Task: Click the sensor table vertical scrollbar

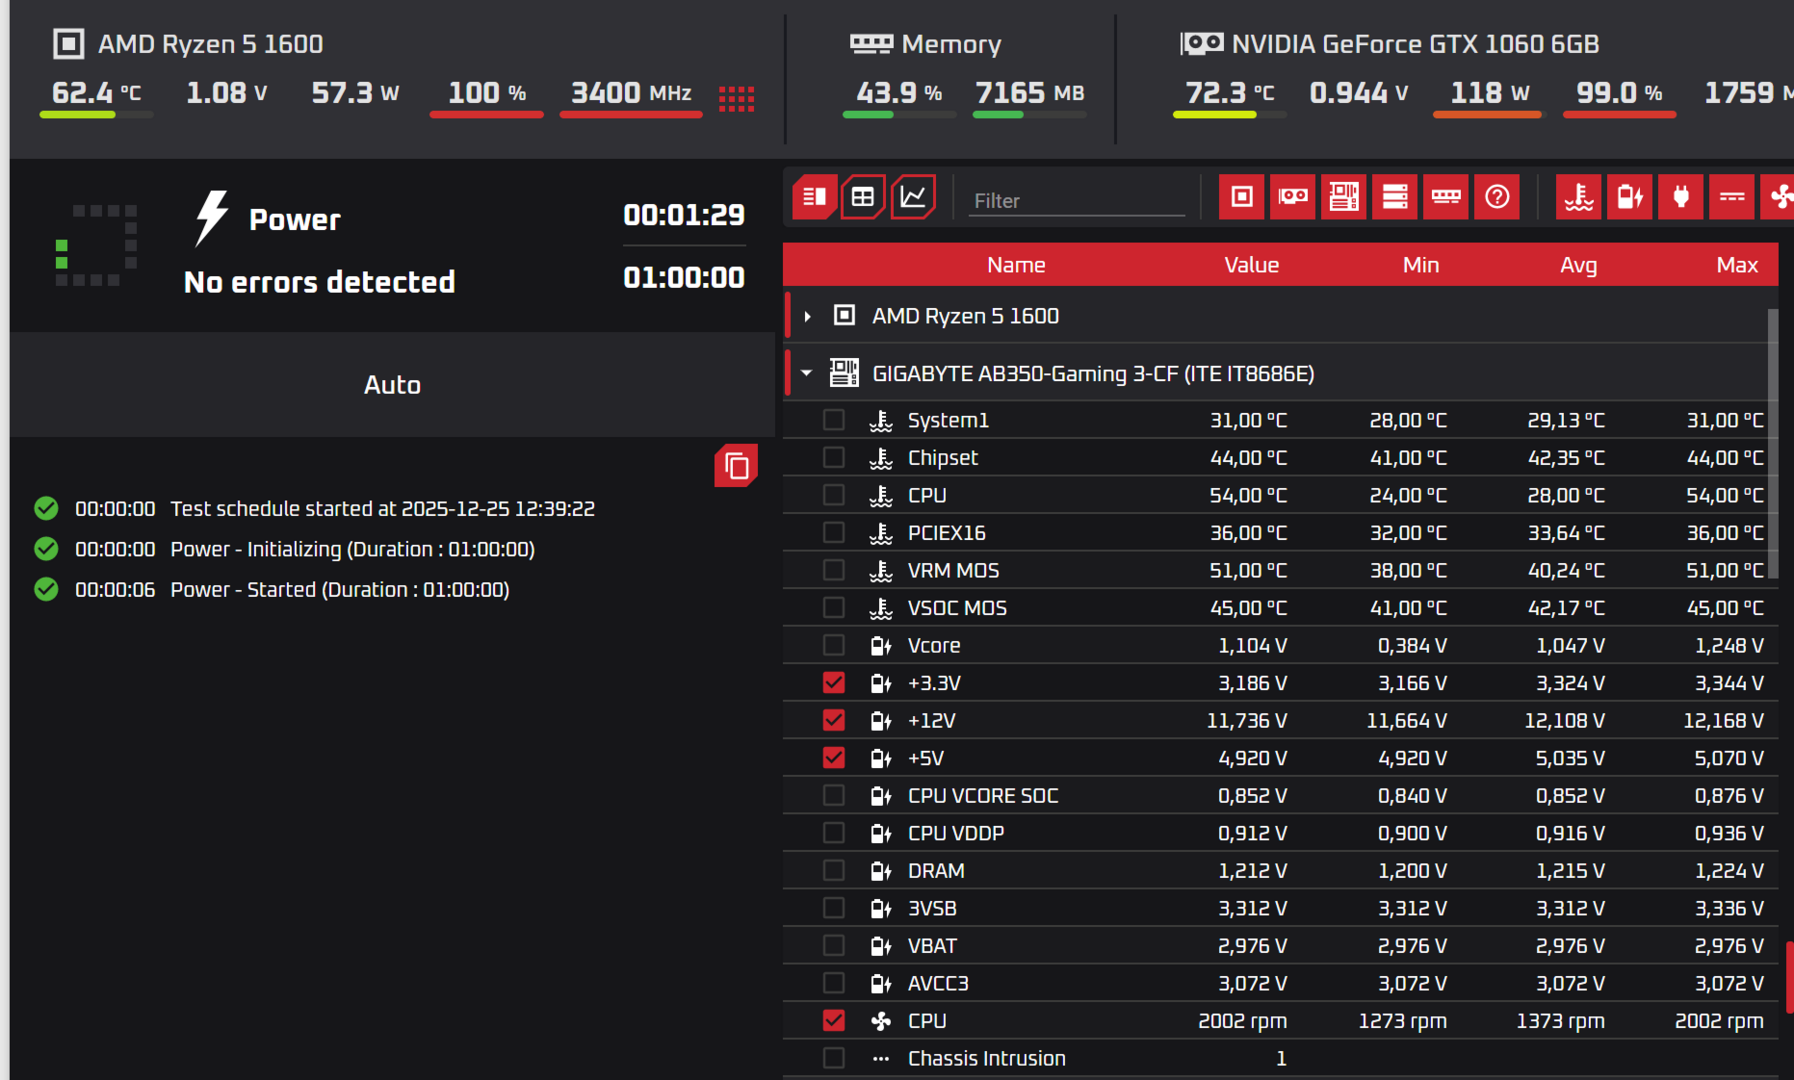Action: [x=1773, y=444]
